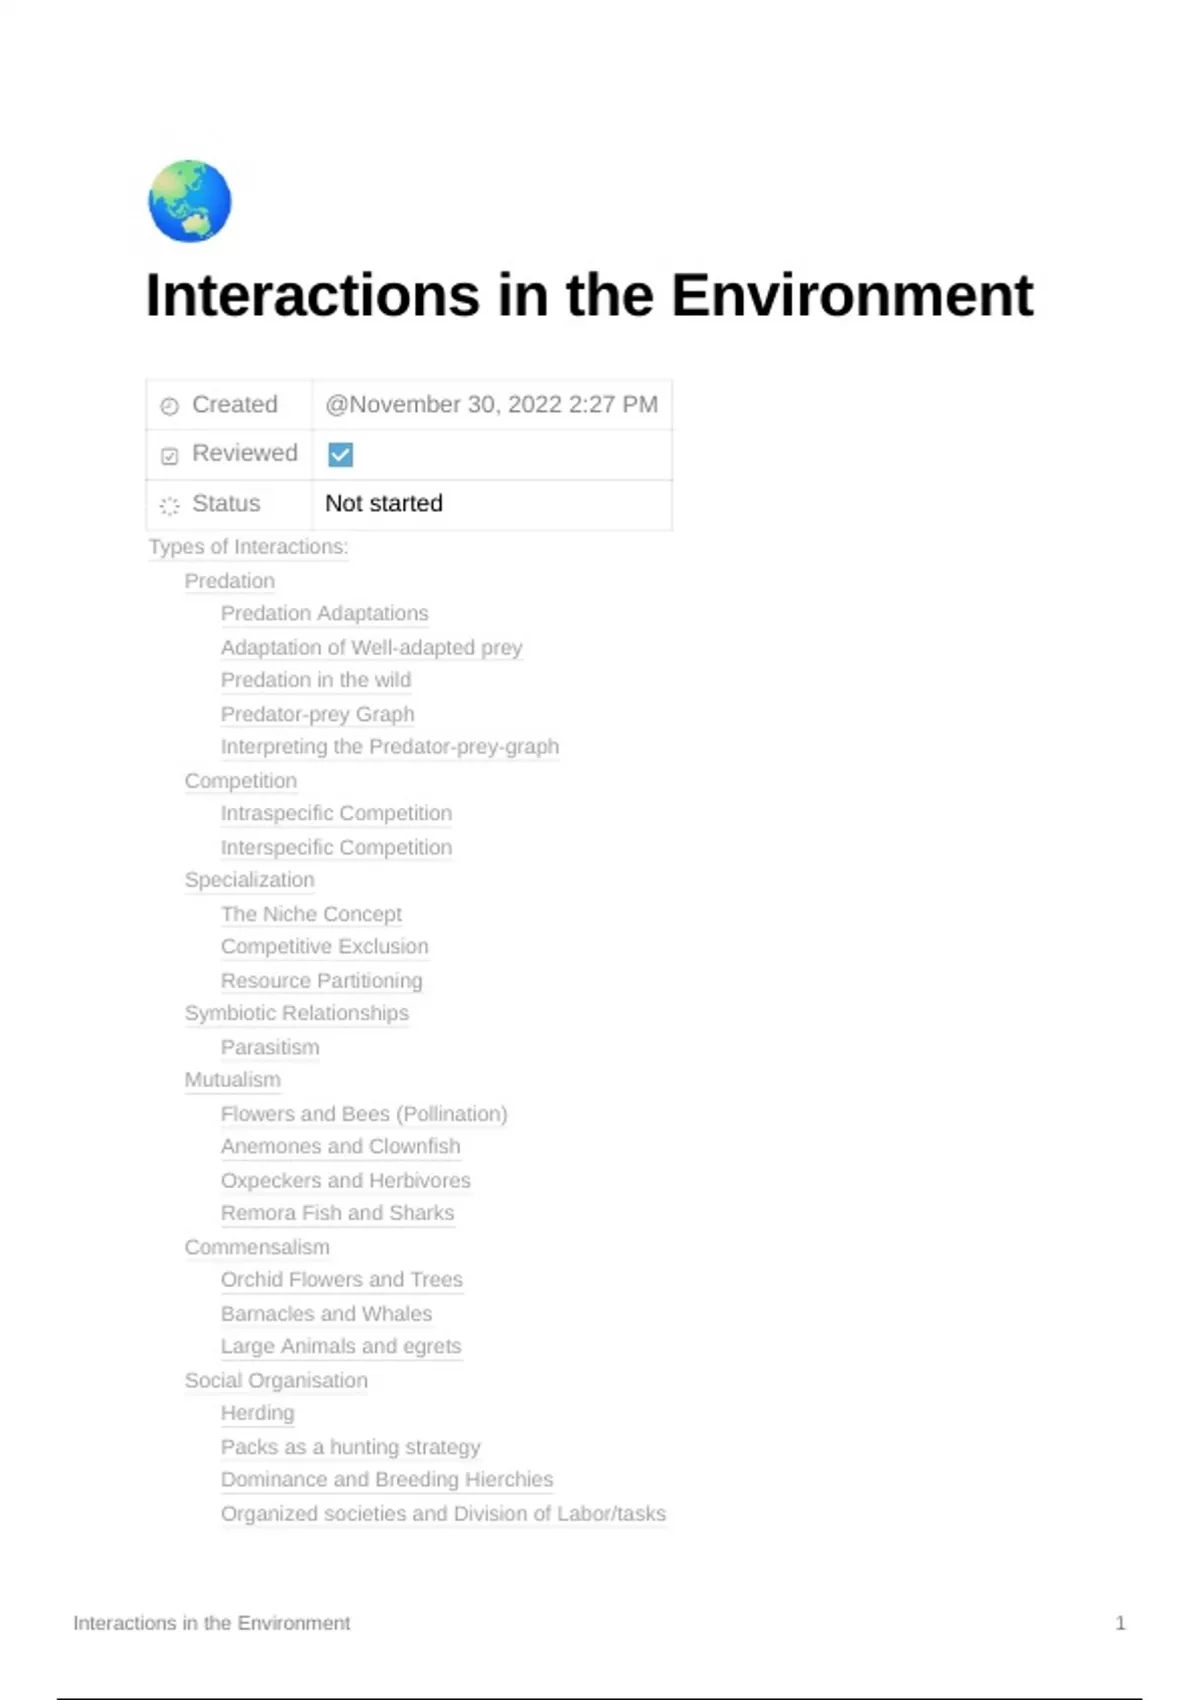The height and width of the screenshot is (1700, 1200).
Task: Open the Competition contents link
Action: (x=240, y=781)
